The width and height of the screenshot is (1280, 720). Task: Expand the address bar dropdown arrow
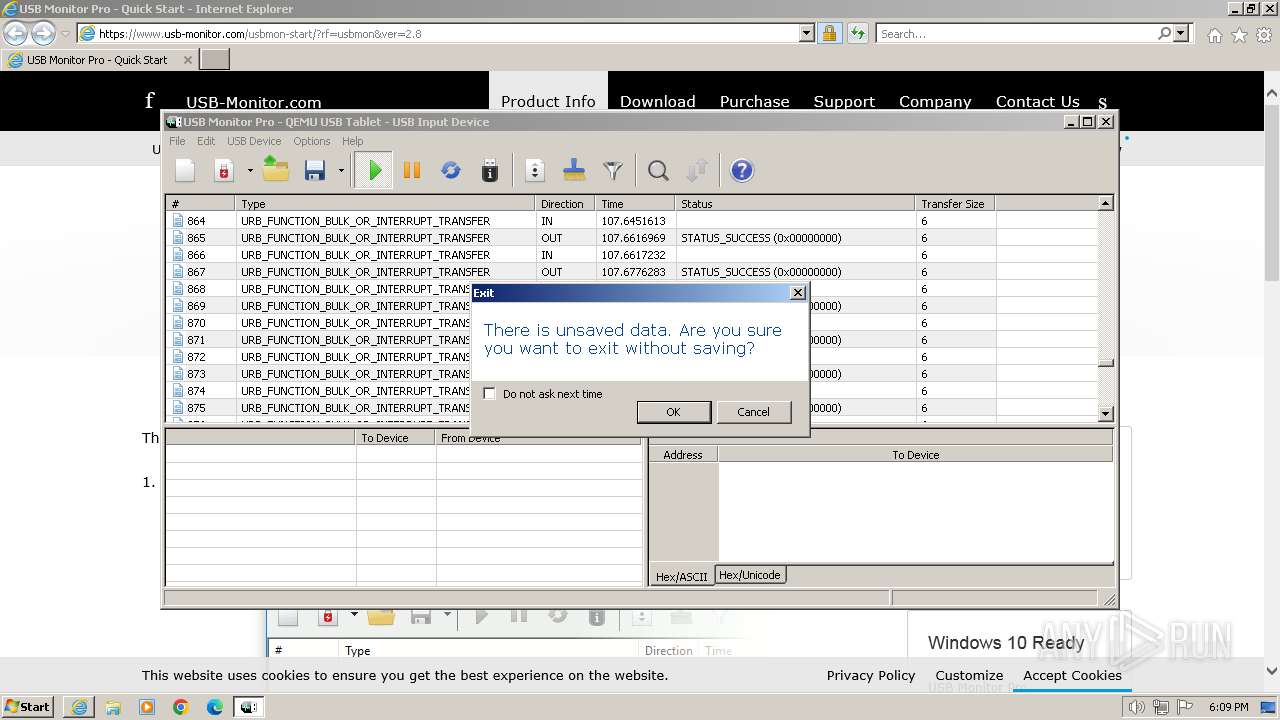(x=807, y=34)
